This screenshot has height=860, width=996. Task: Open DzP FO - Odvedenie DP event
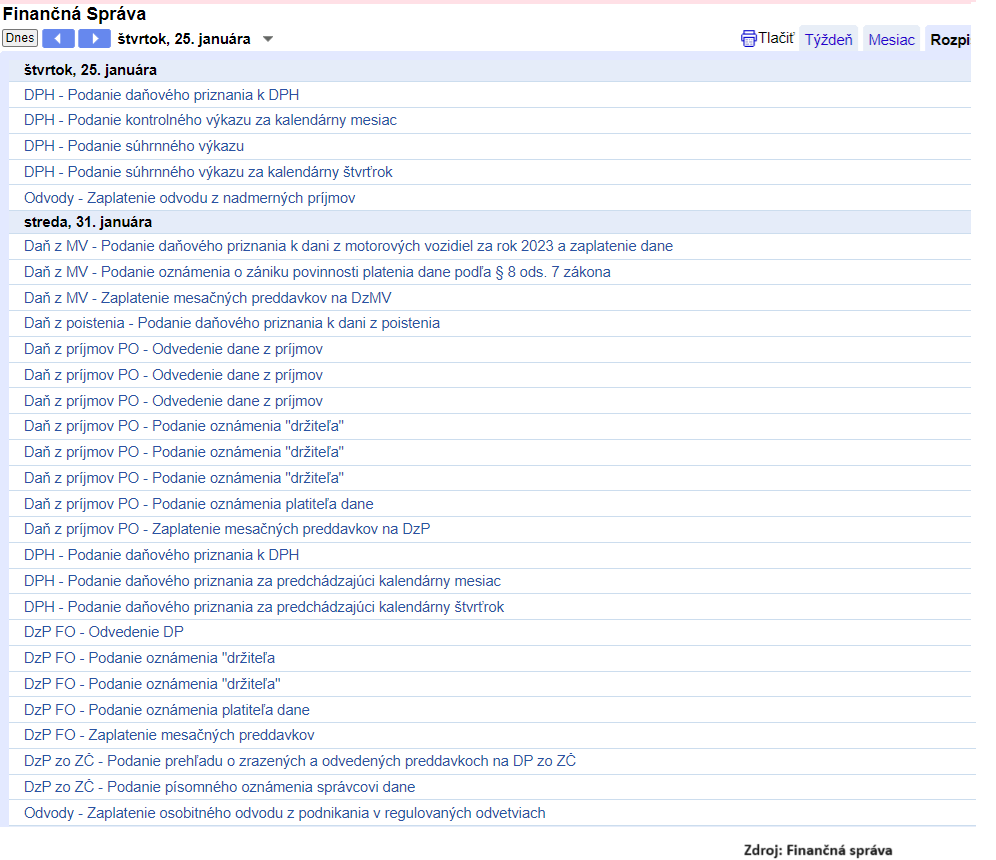point(104,632)
